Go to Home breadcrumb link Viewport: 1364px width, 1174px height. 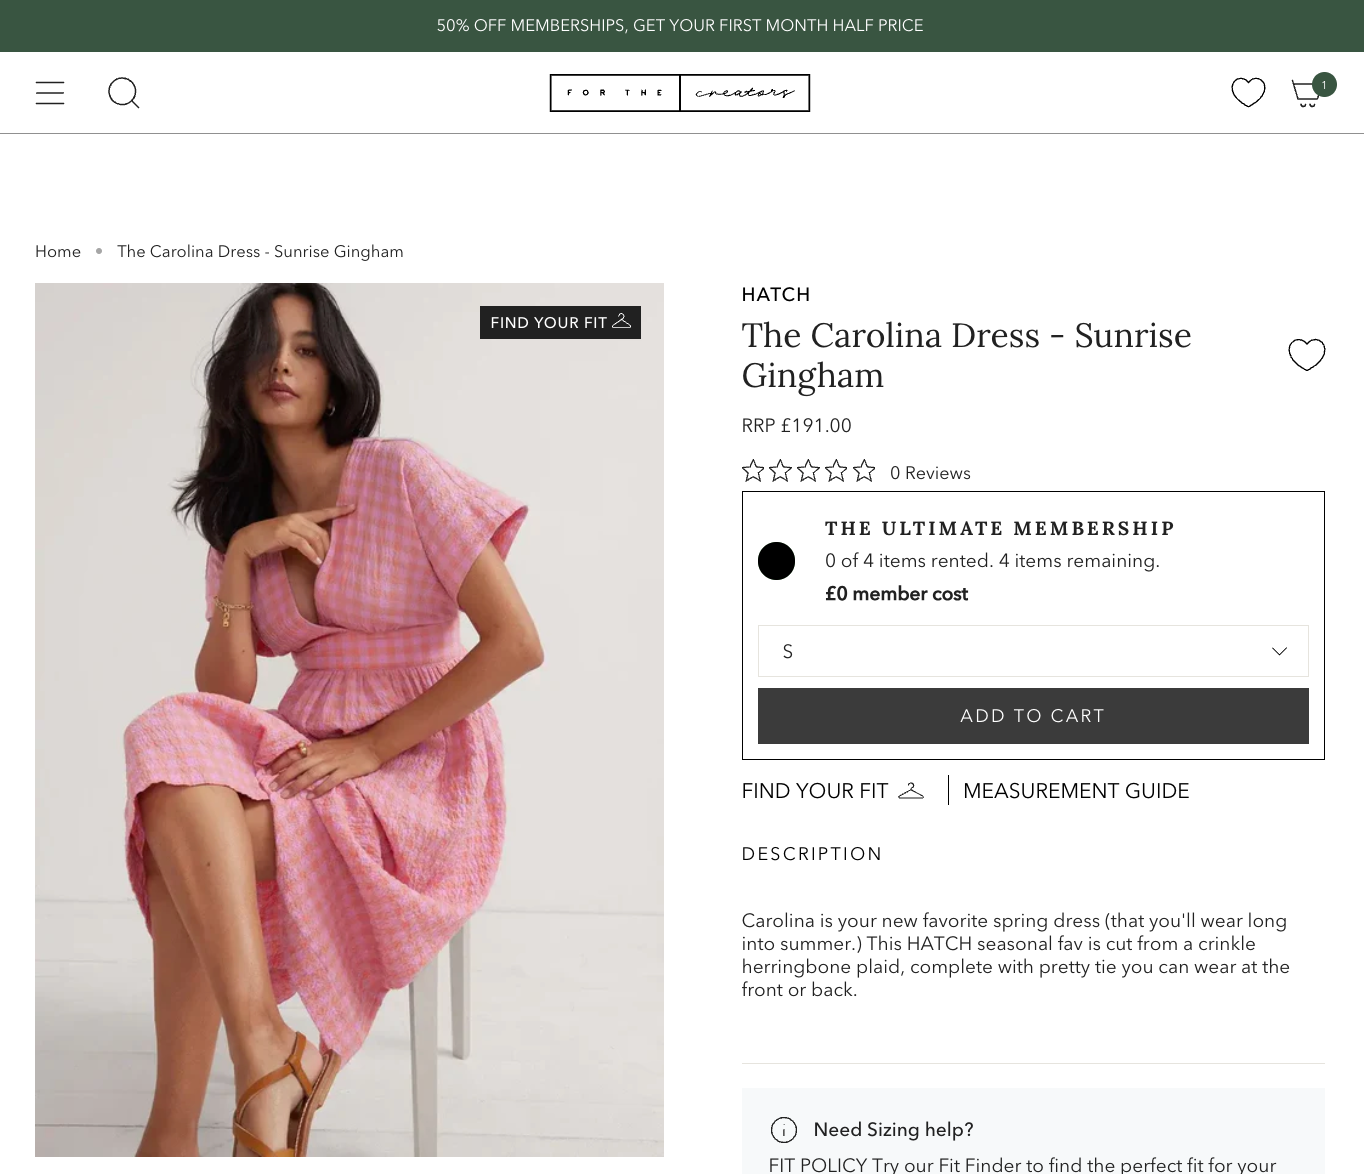point(58,252)
